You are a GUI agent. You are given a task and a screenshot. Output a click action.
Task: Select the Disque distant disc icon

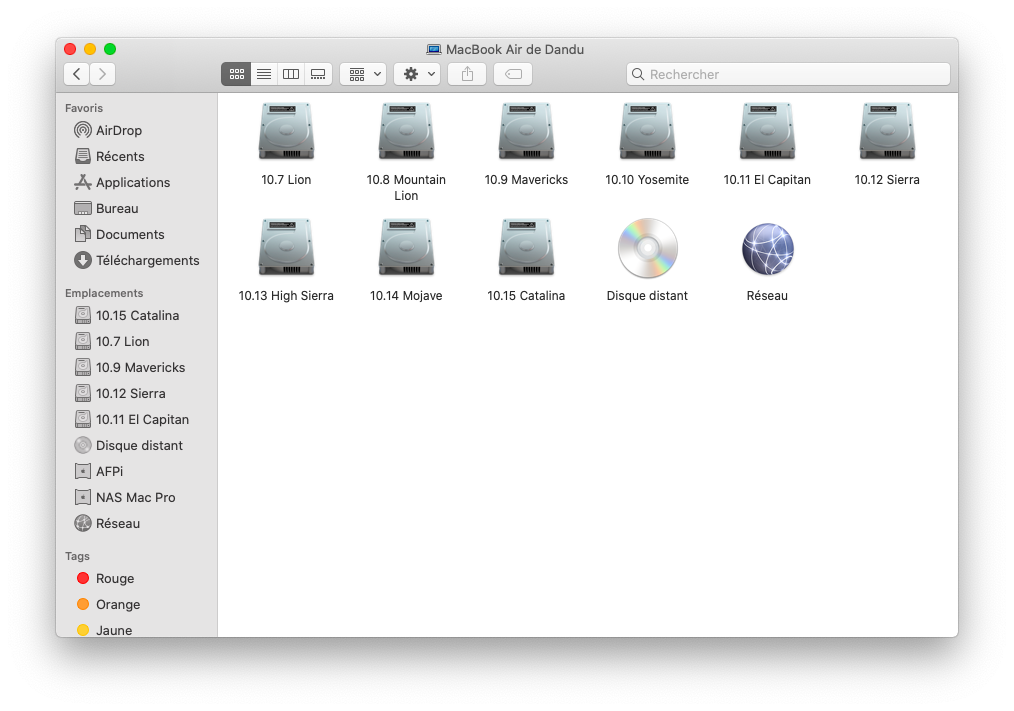coord(647,248)
